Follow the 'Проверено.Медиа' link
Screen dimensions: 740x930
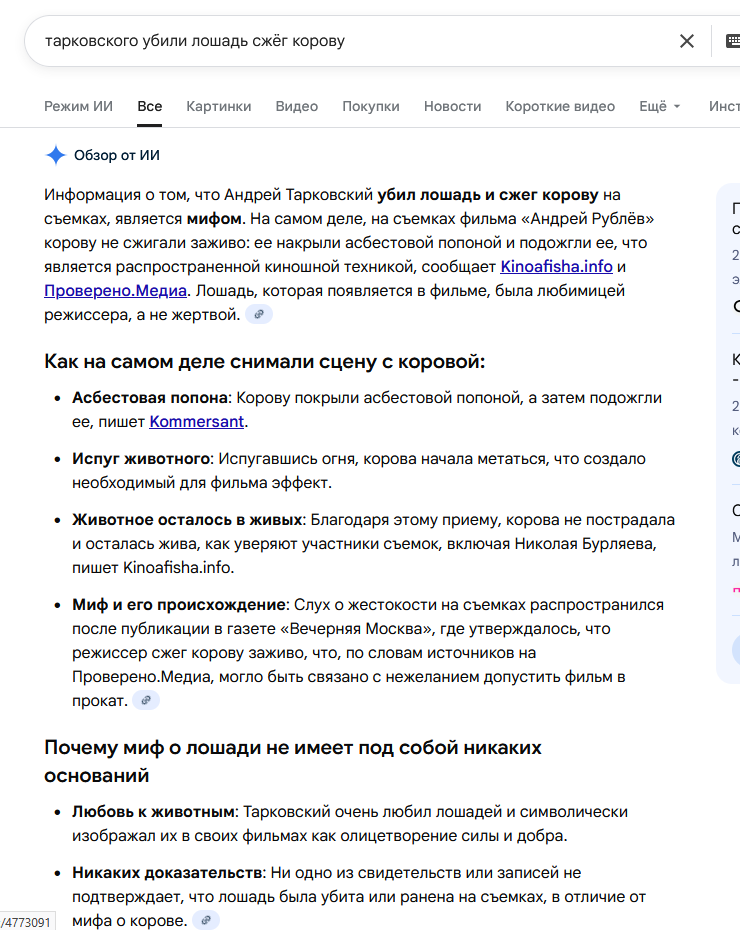116,291
